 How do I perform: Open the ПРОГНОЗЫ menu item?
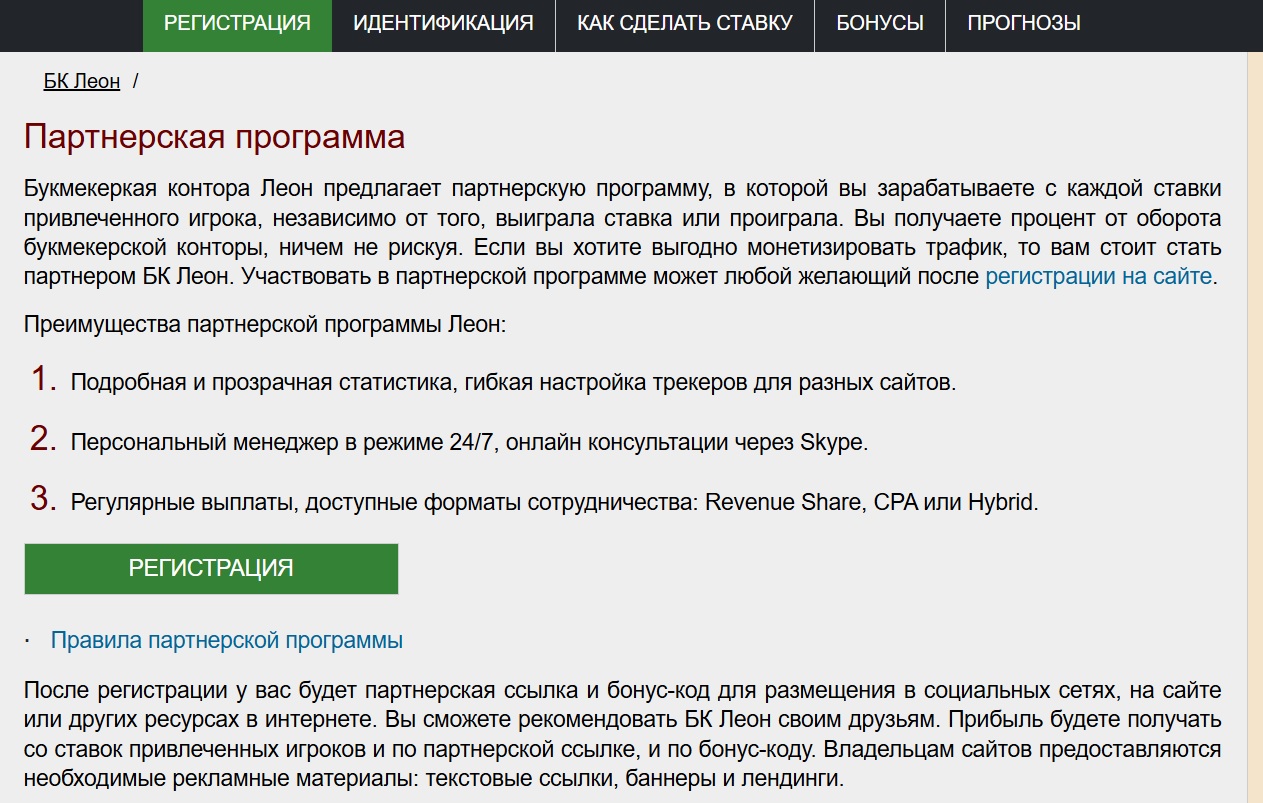coord(1024,23)
